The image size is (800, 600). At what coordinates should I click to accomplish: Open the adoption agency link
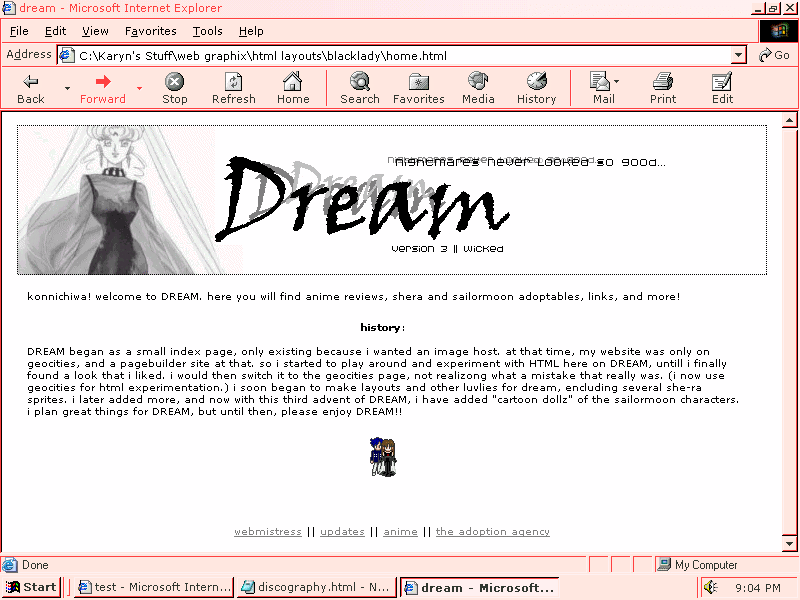tap(492, 532)
